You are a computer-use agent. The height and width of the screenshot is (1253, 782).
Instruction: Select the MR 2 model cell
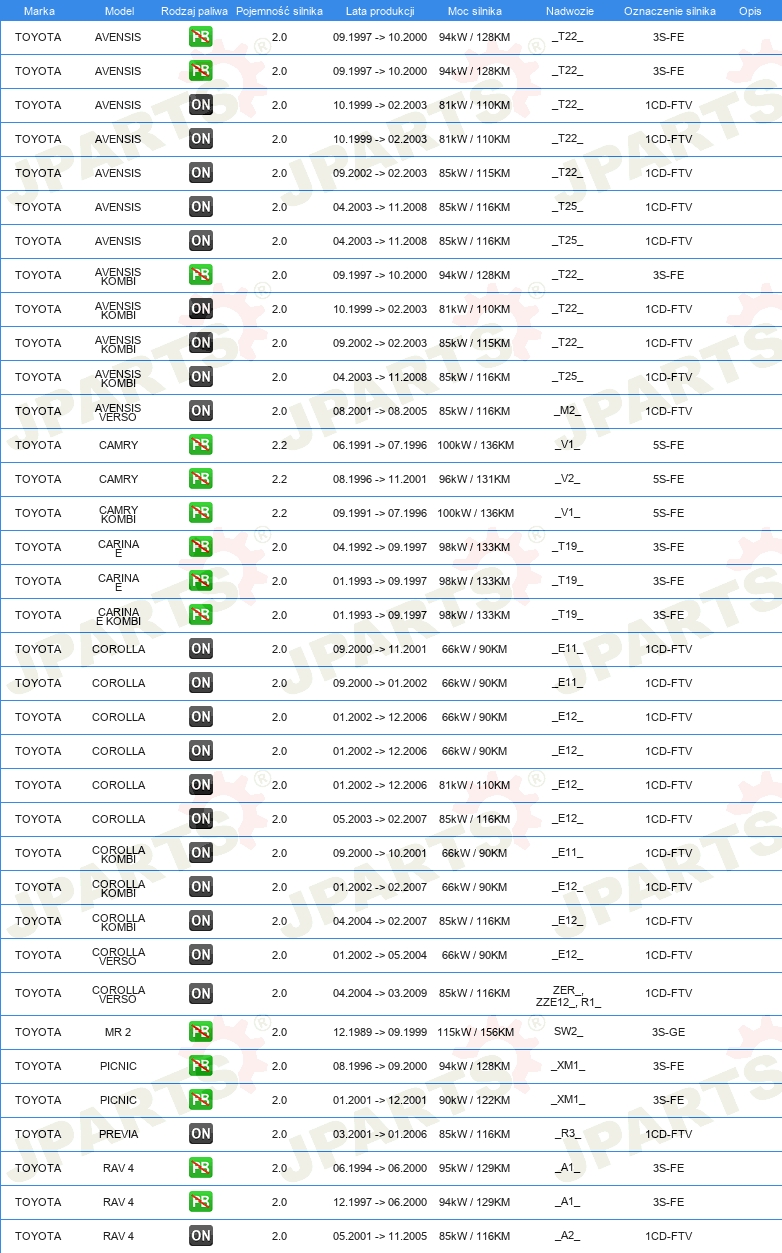(x=118, y=1032)
